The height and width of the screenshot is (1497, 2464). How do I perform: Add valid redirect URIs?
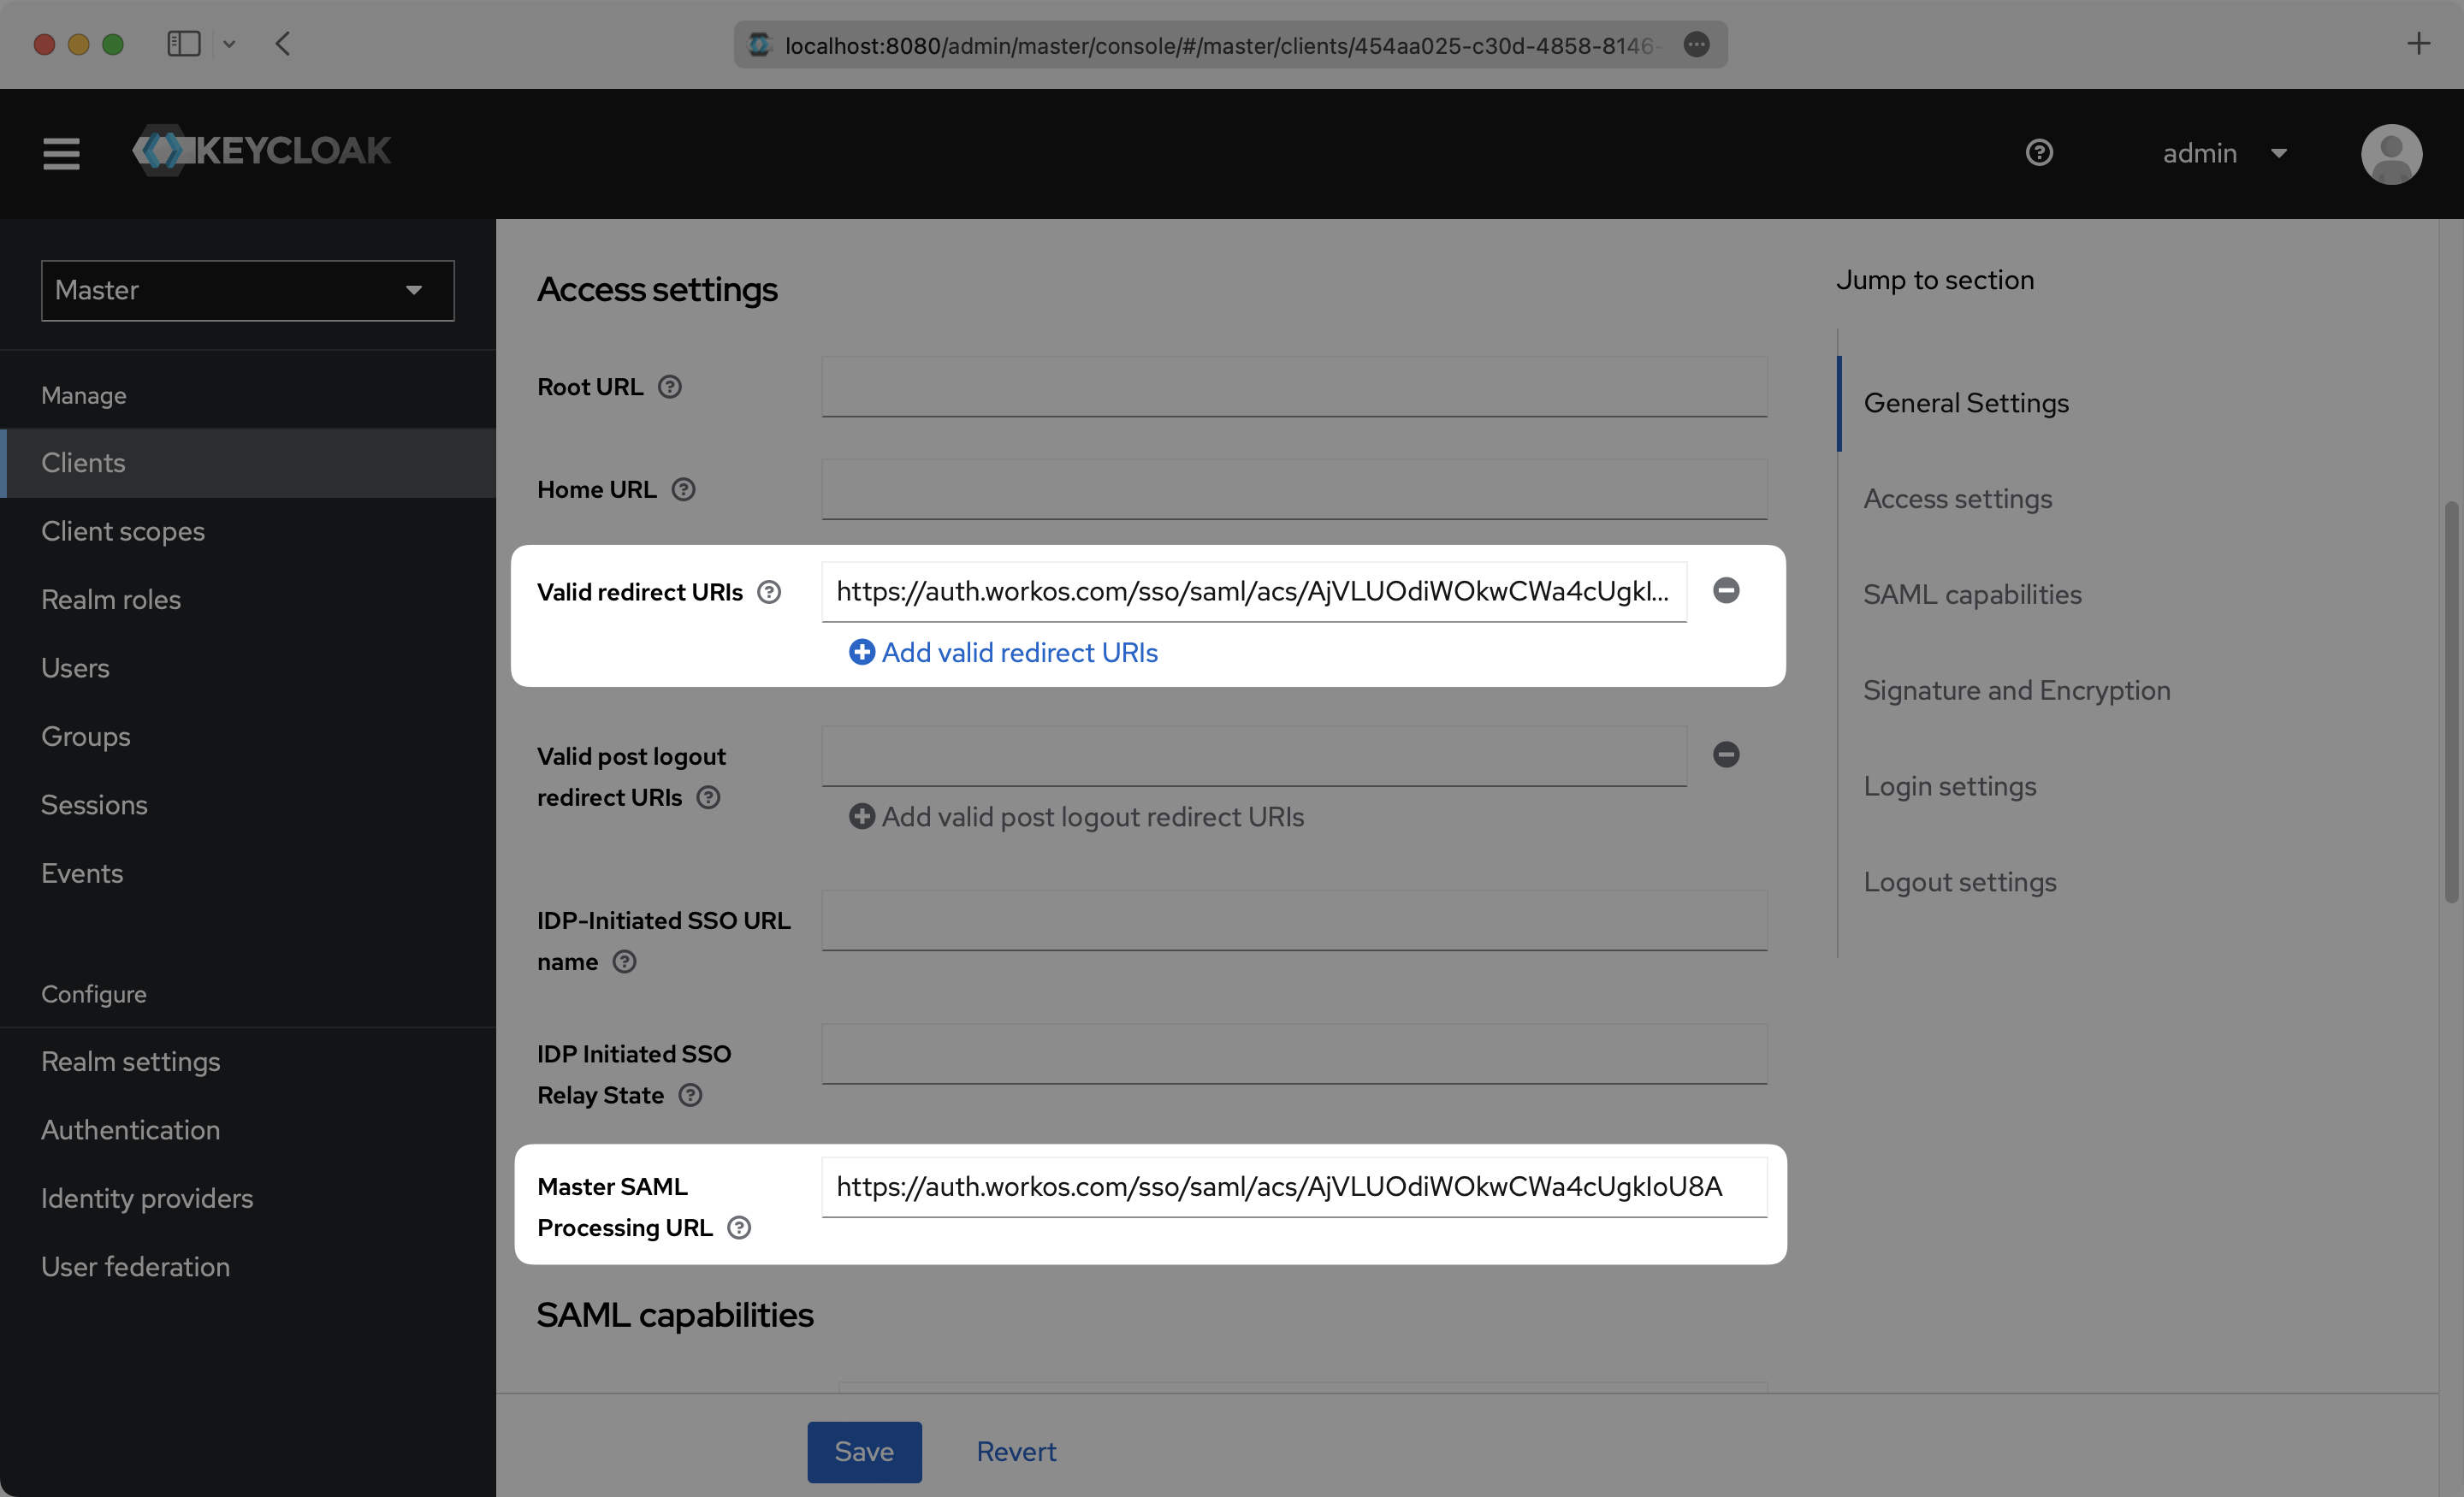pyautogui.click(x=1003, y=652)
